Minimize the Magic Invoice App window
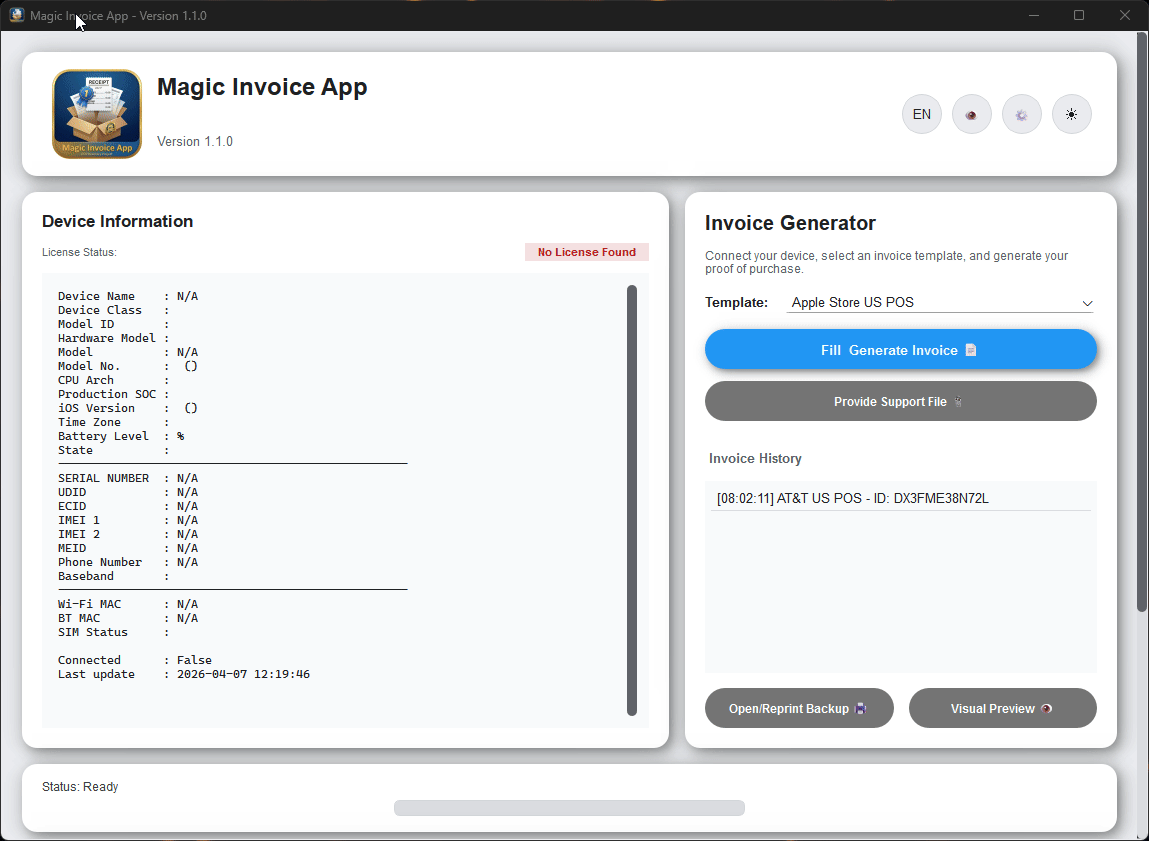This screenshot has width=1149, height=841. pos(1034,15)
